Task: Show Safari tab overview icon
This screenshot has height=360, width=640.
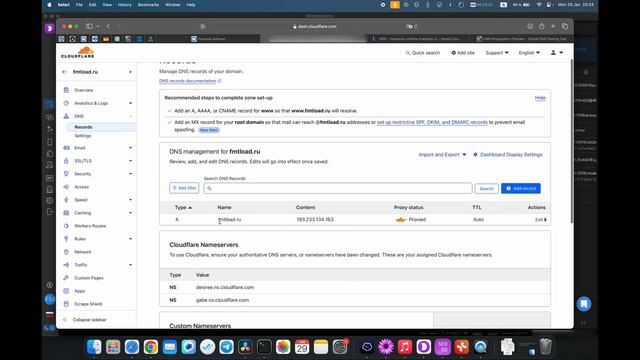Action: (x=565, y=26)
